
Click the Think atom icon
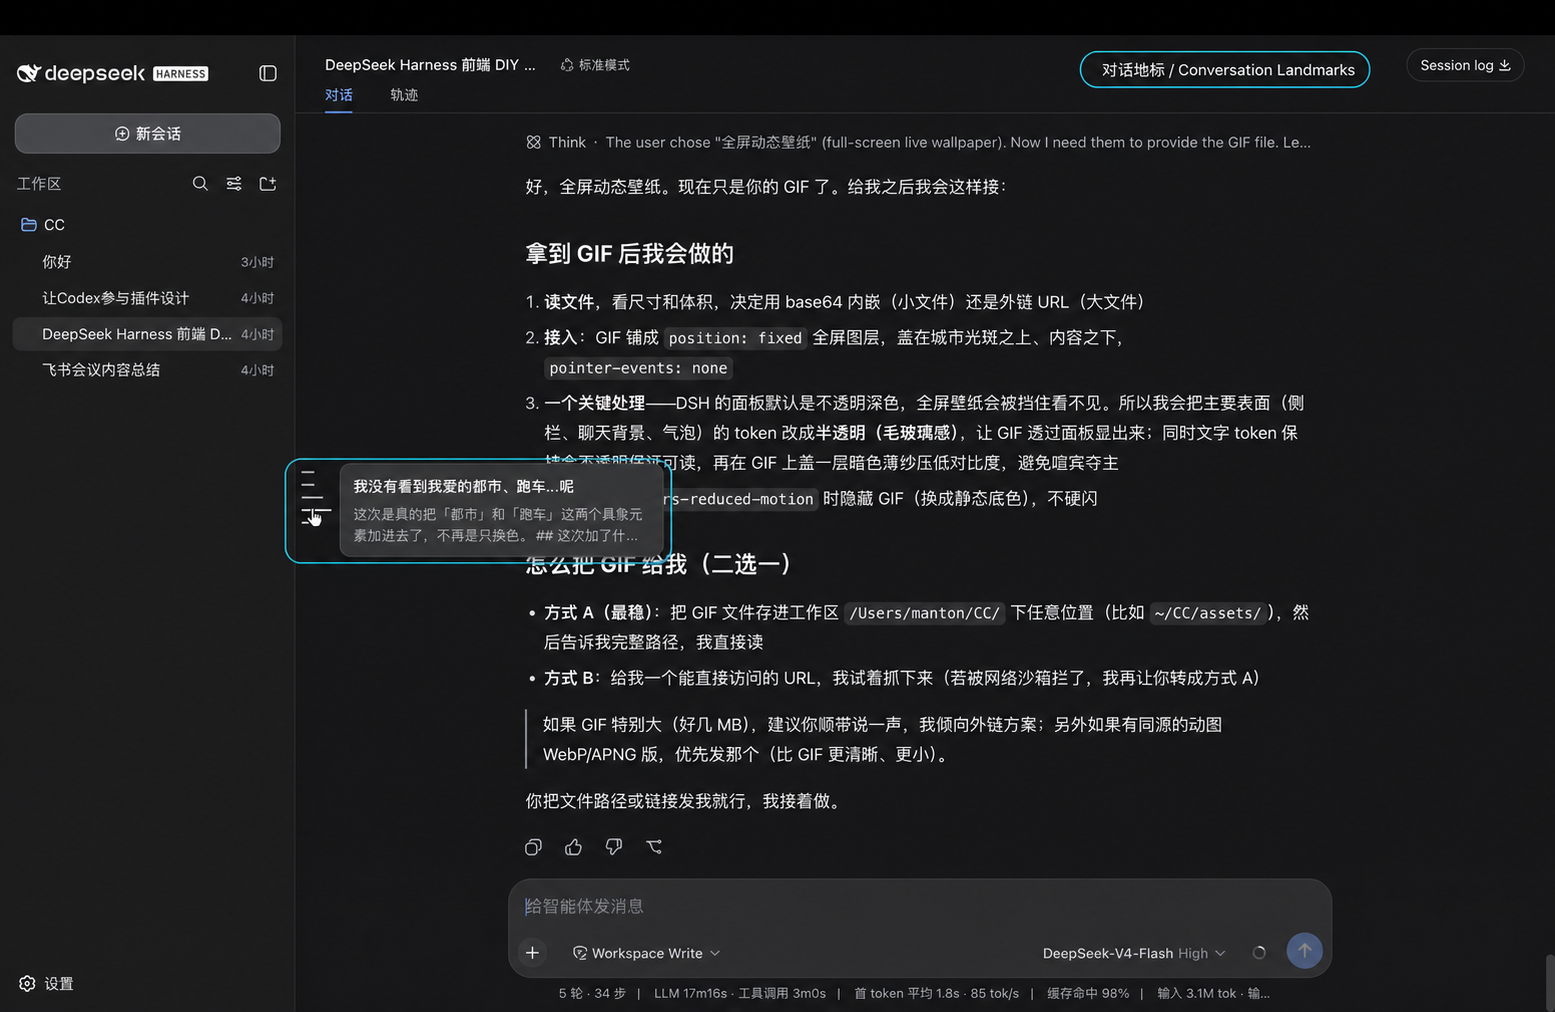pyautogui.click(x=534, y=142)
